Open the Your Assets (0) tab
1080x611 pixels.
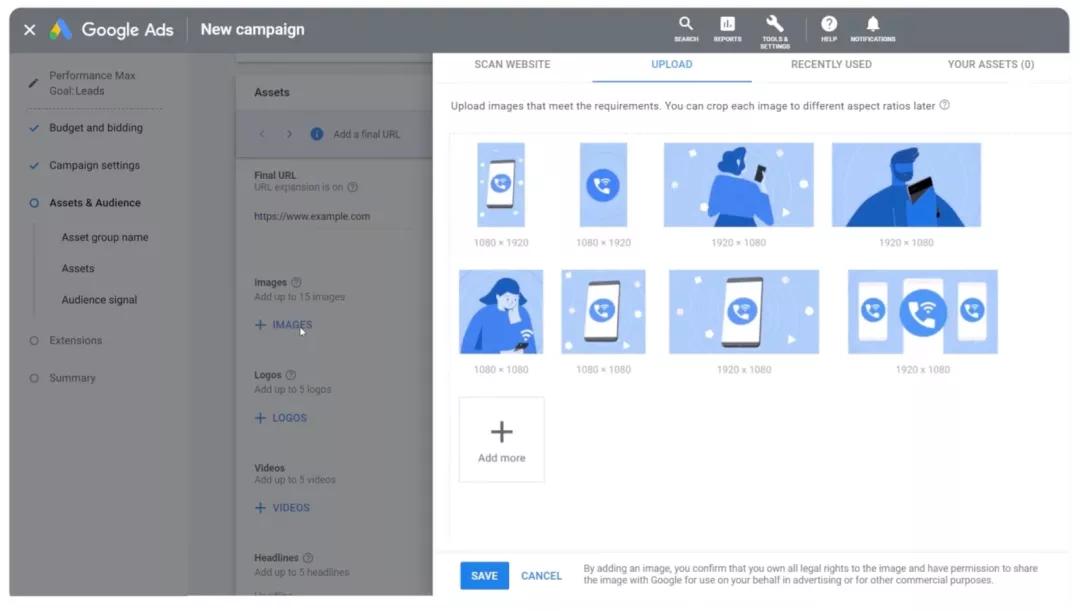[990, 64]
